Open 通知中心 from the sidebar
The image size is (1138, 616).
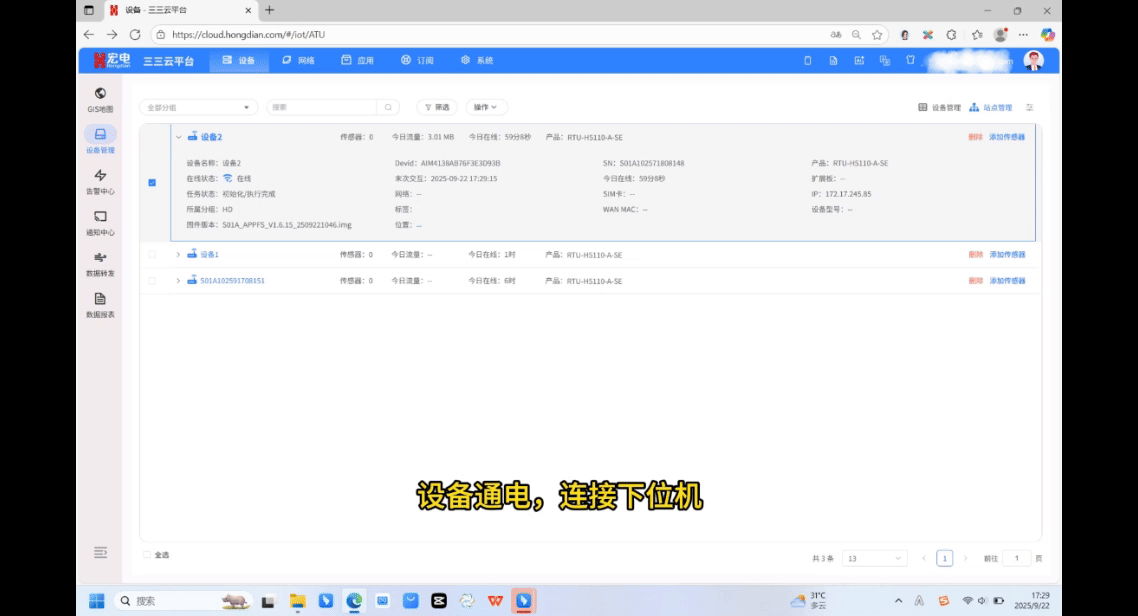pos(100,222)
